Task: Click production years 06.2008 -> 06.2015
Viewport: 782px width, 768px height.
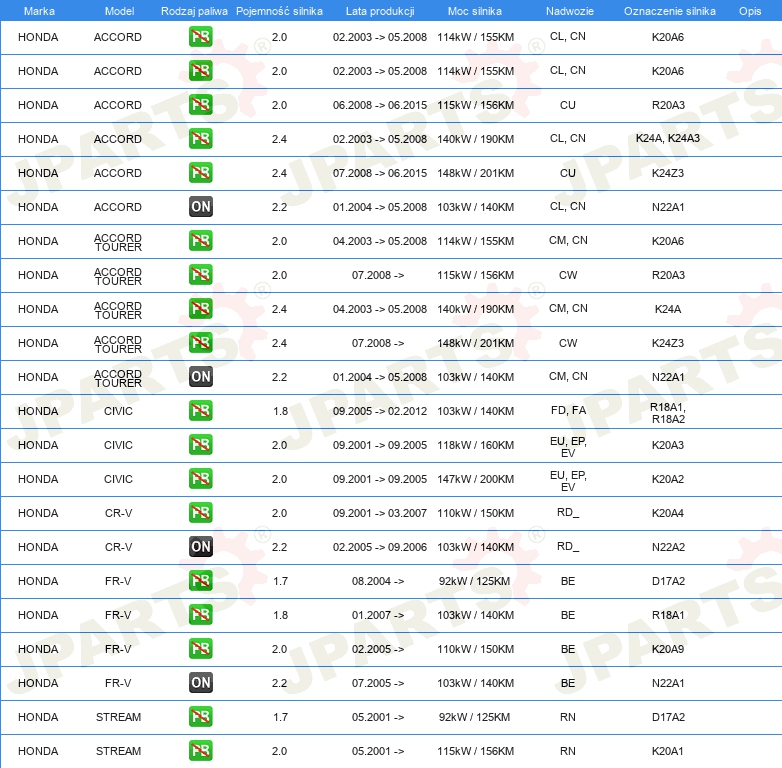Action: (380, 105)
